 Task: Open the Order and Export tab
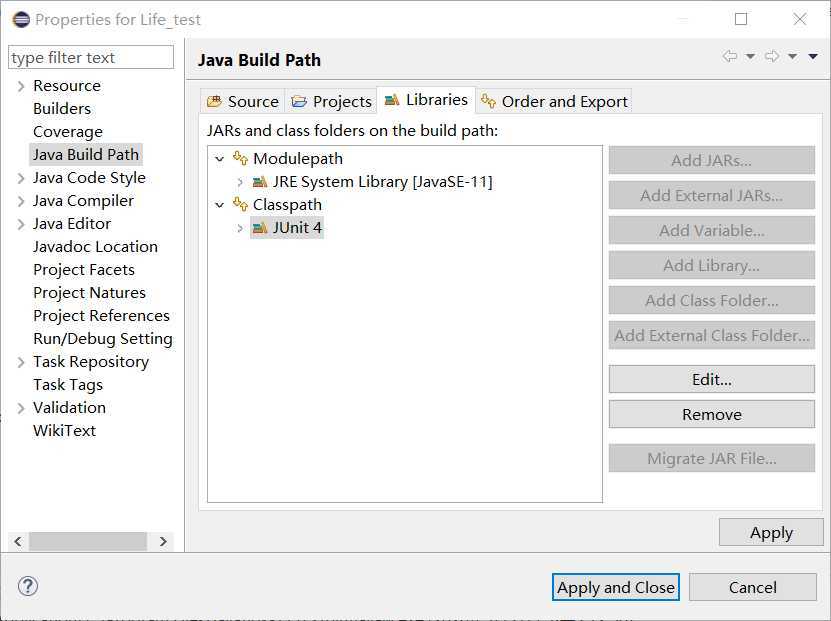point(554,101)
